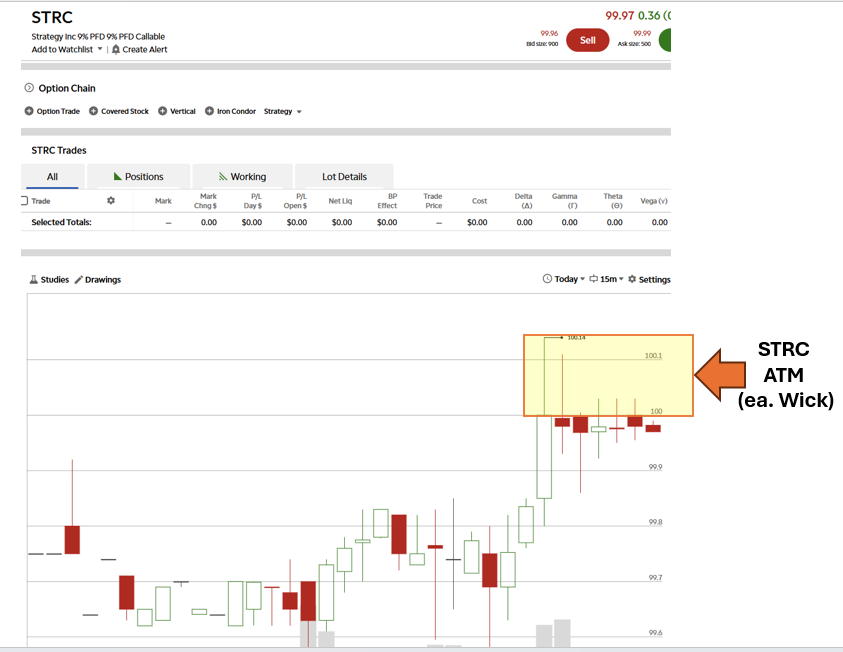The height and width of the screenshot is (652, 843).
Task: Click the 99.97 last price
Action: click(x=619, y=16)
